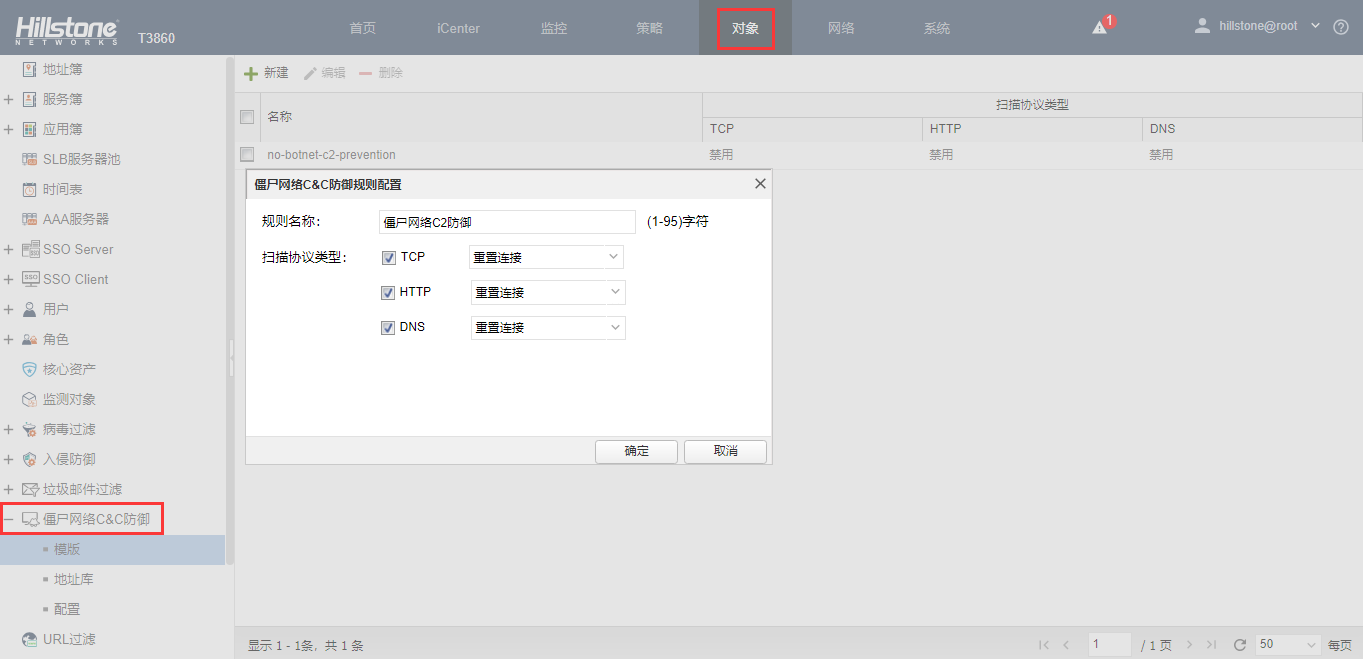Expand the SSO Server tree node
Viewport: 1363px width, 659px height.
point(8,250)
